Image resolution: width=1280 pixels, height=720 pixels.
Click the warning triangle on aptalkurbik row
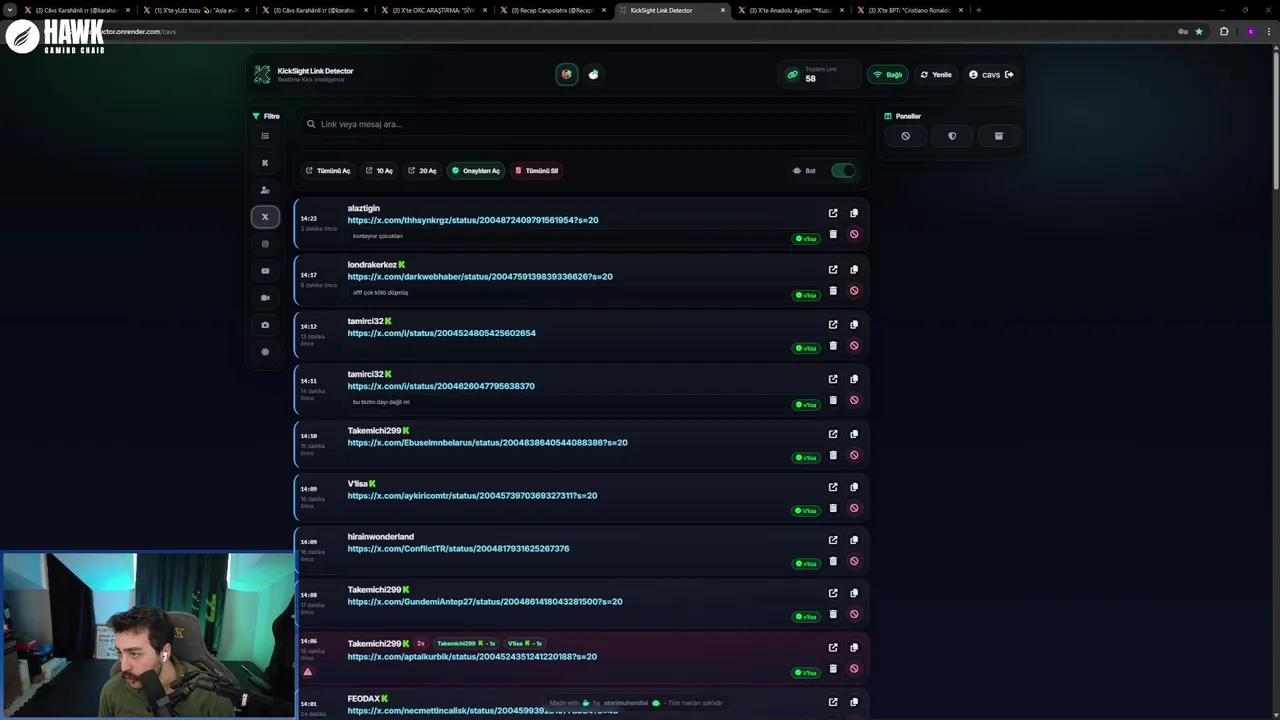tap(308, 672)
